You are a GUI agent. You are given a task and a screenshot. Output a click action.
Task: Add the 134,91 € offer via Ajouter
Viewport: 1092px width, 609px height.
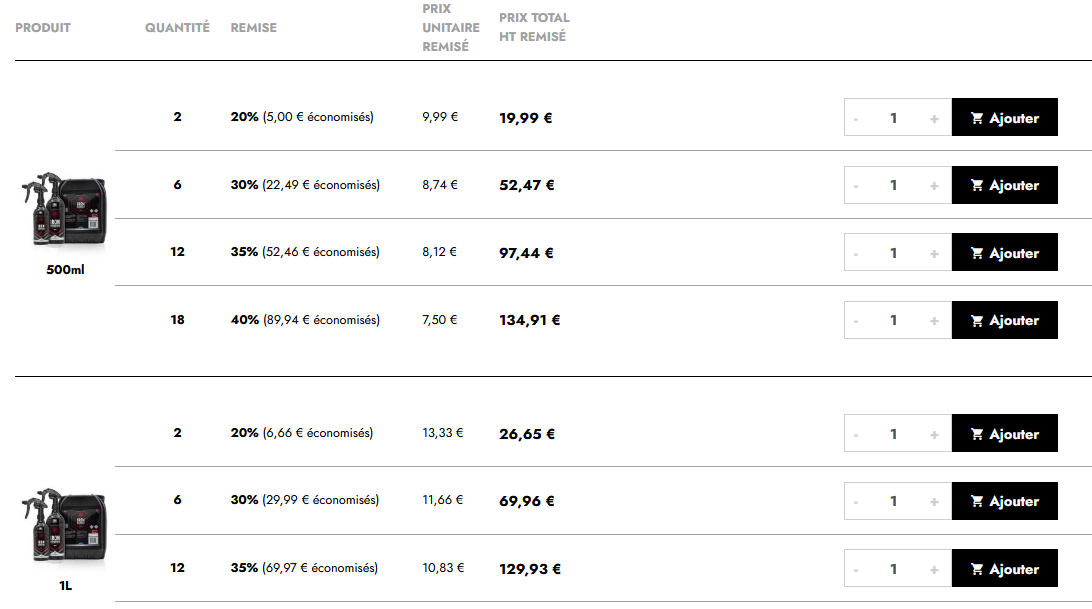click(1005, 320)
